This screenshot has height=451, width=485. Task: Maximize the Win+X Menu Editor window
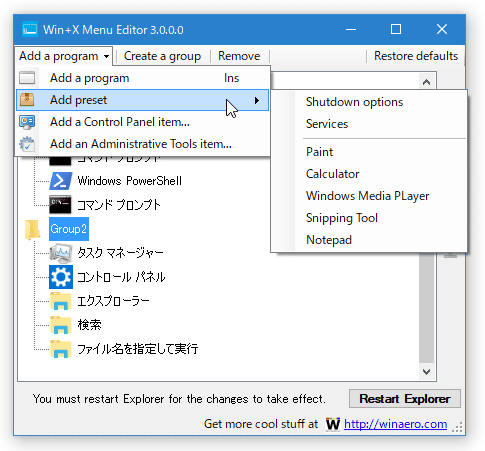(396, 29)
